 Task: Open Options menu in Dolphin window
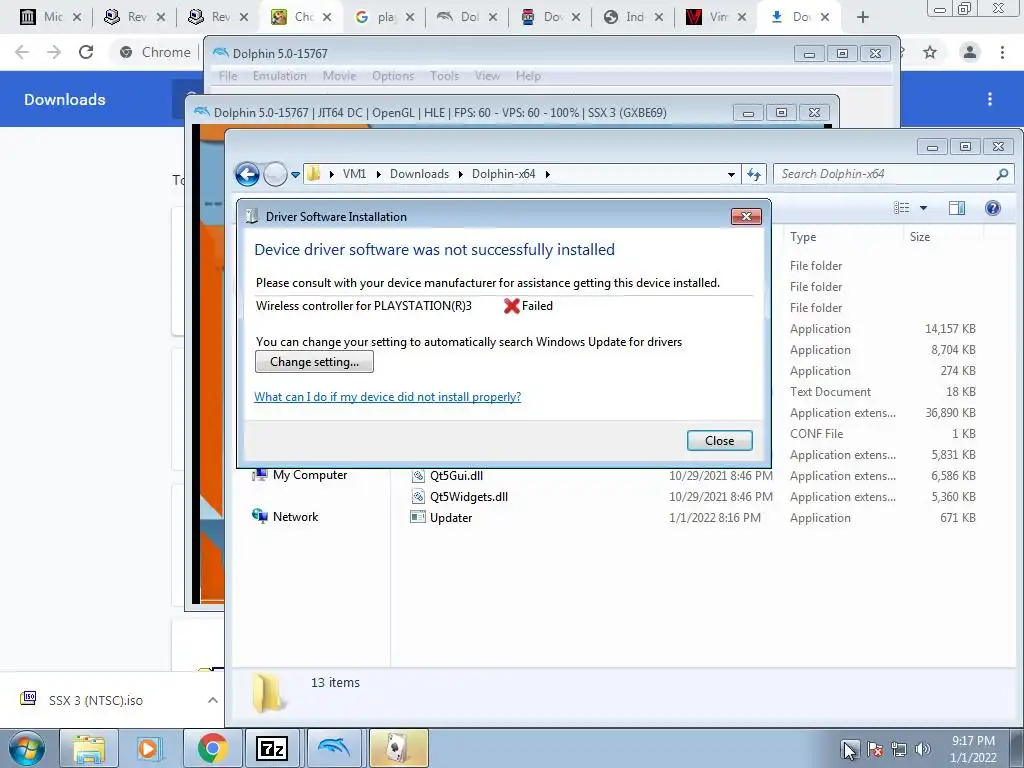click(x=392, y=76)
